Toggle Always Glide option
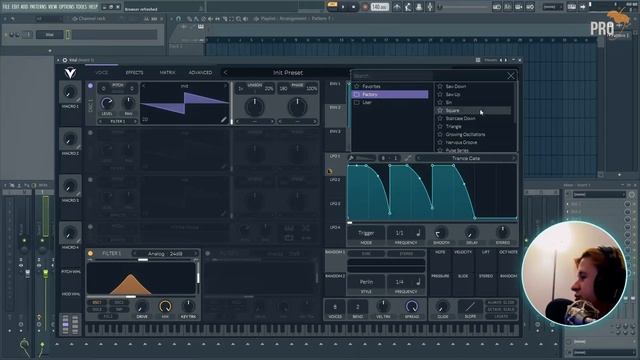The image size is (640, 360). (501, 302)
